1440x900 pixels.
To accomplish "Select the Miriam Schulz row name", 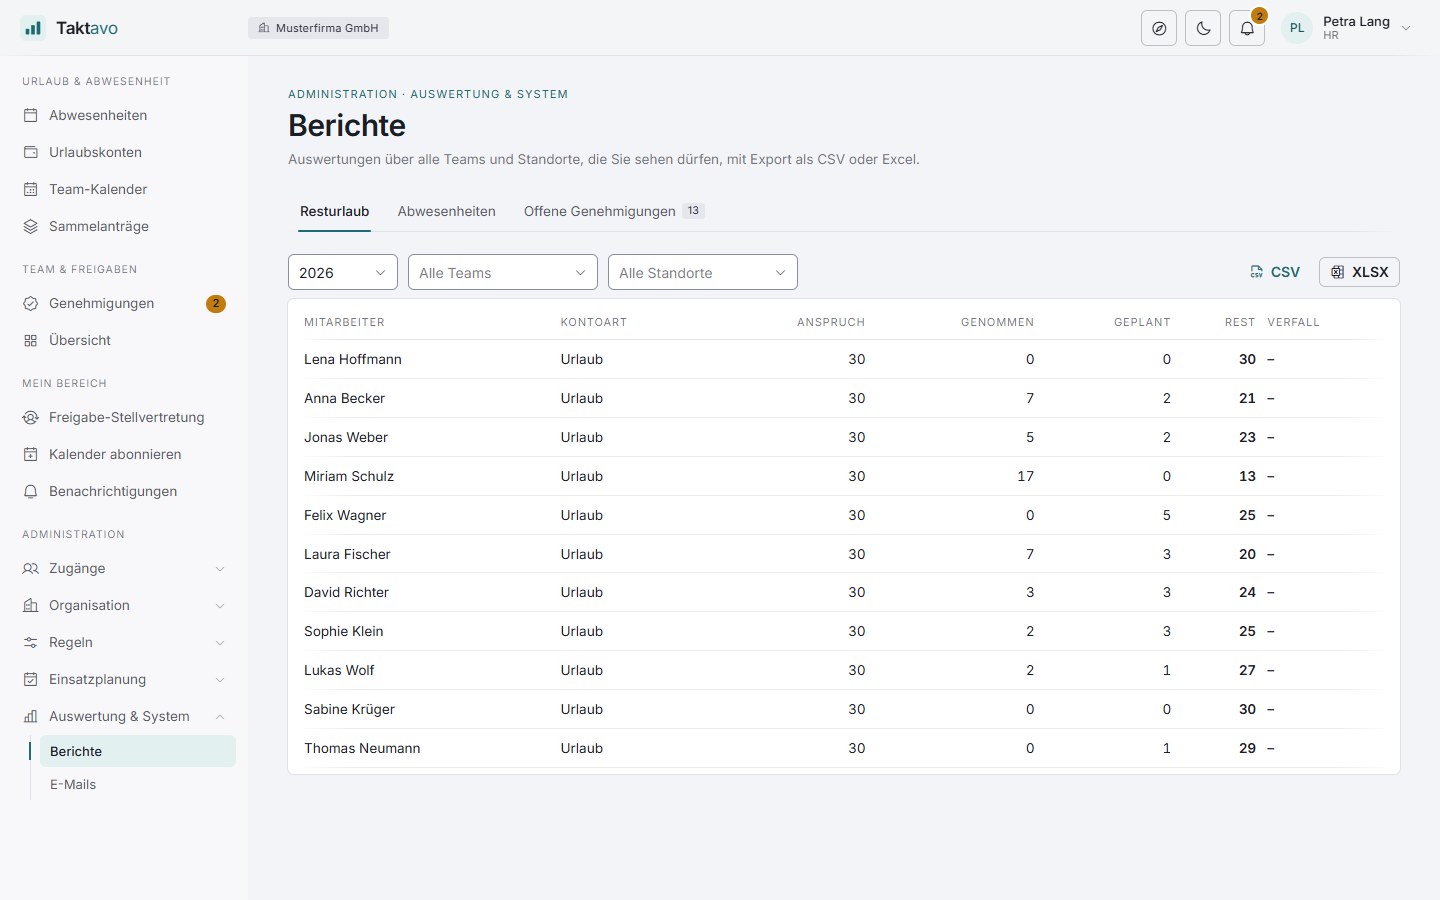I will pos(349,476).
